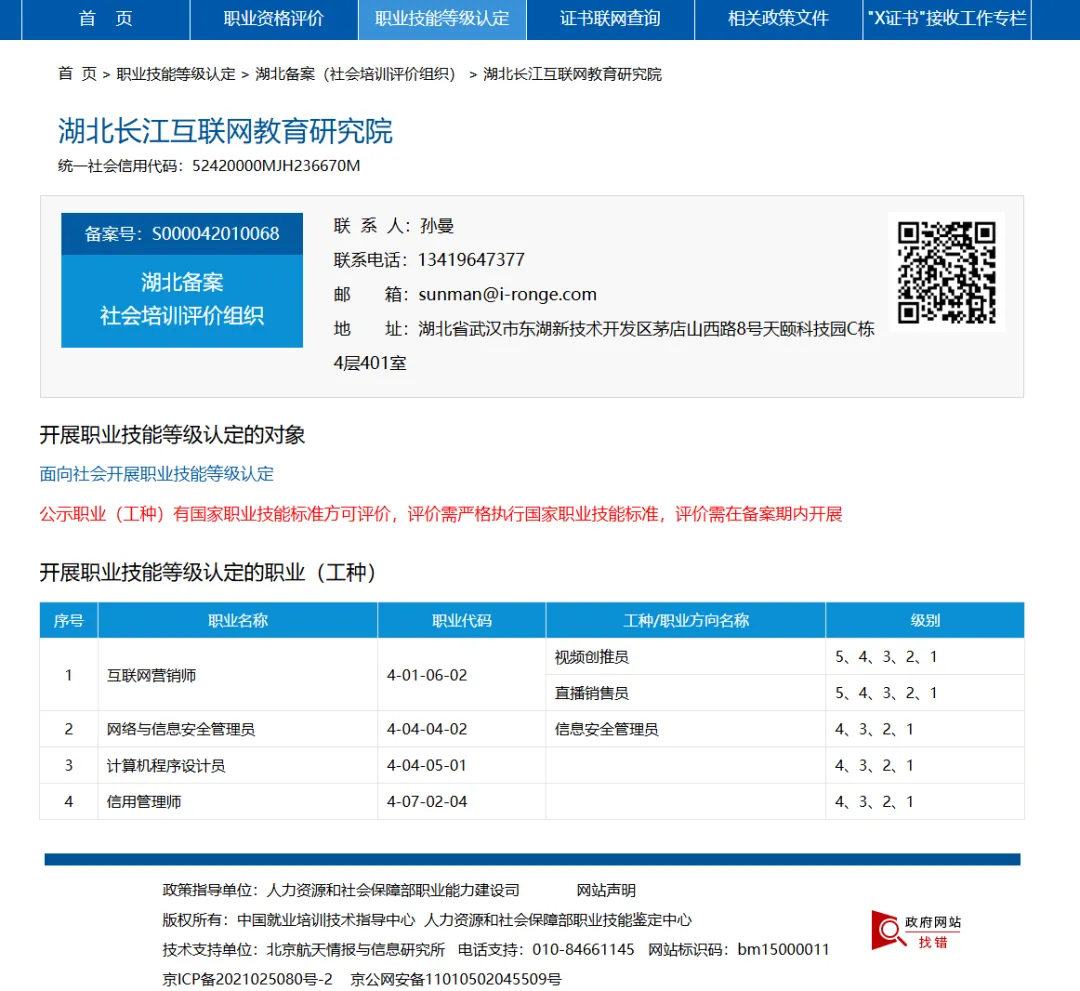The height and width of the screenshot is (991, 1080).
Task: Click the 开展职业技能等级认定的对象 heading
Action: (x=172, y=435)
